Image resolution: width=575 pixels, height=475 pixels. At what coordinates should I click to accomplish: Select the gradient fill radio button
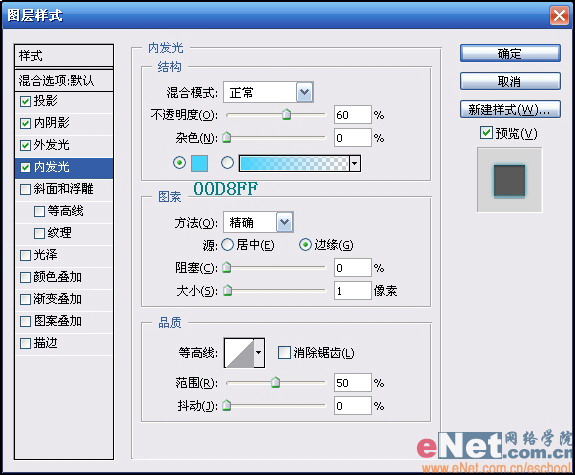point(227,162)
